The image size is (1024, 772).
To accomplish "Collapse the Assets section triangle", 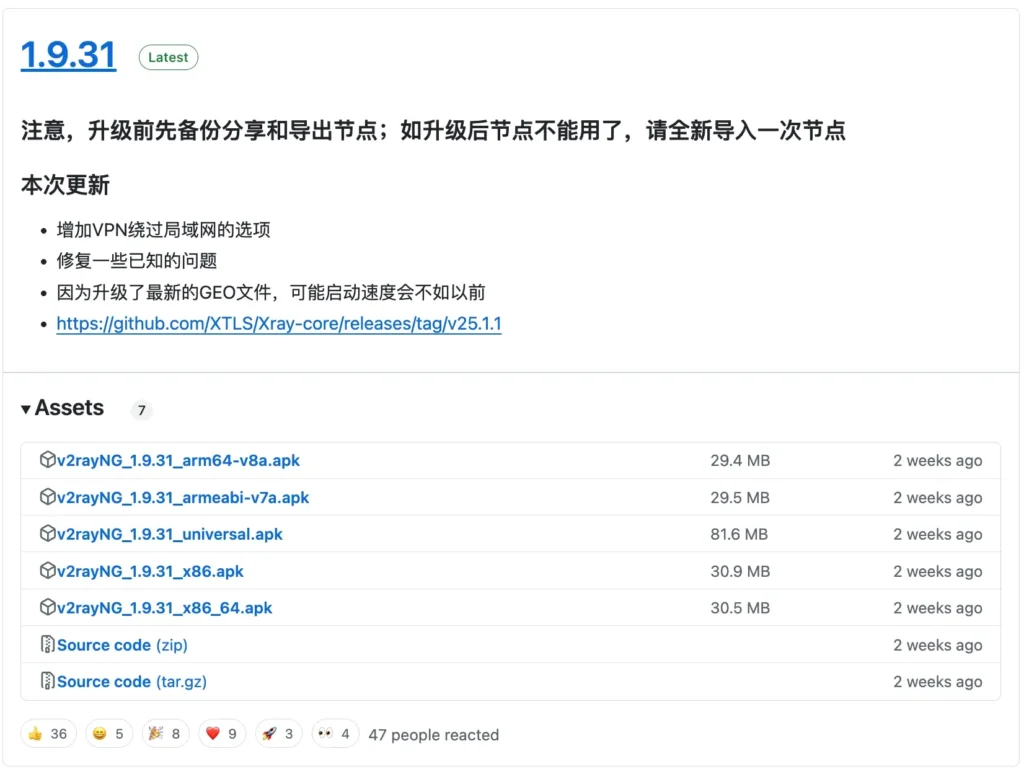I will pyautogui.click(x=25, y=410).
